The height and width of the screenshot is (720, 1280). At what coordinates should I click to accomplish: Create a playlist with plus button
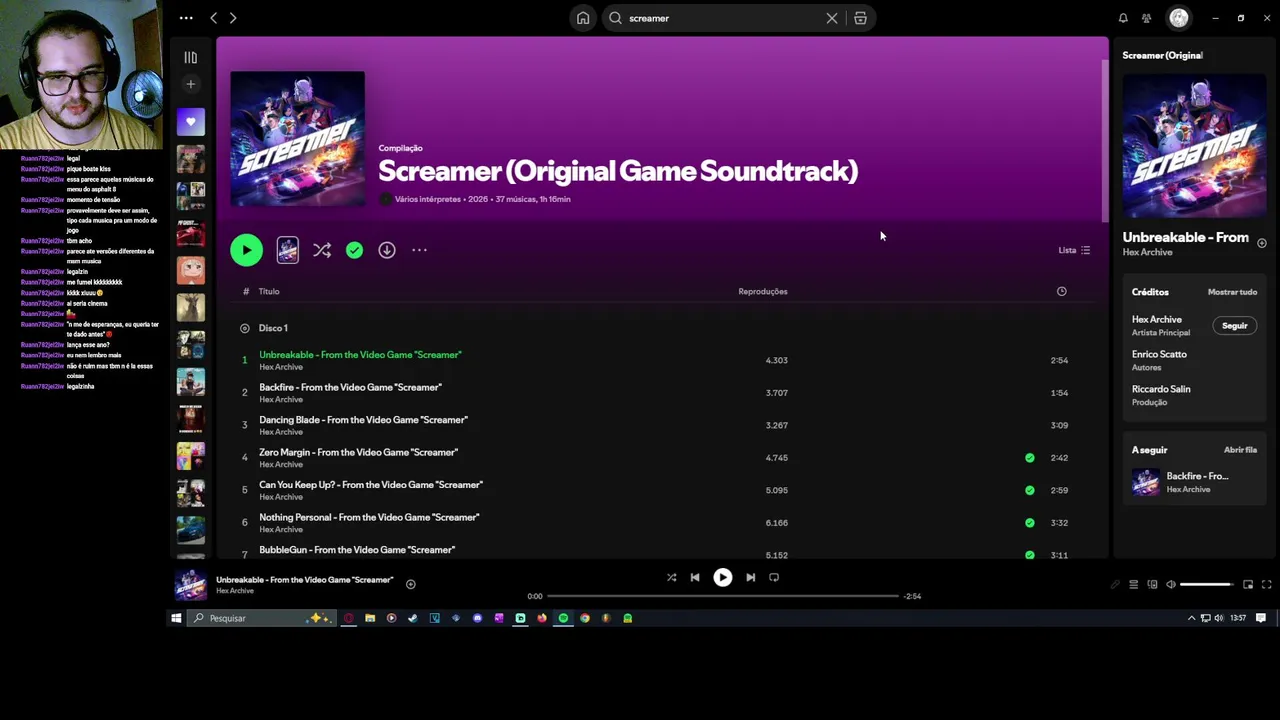pos(190,84)
